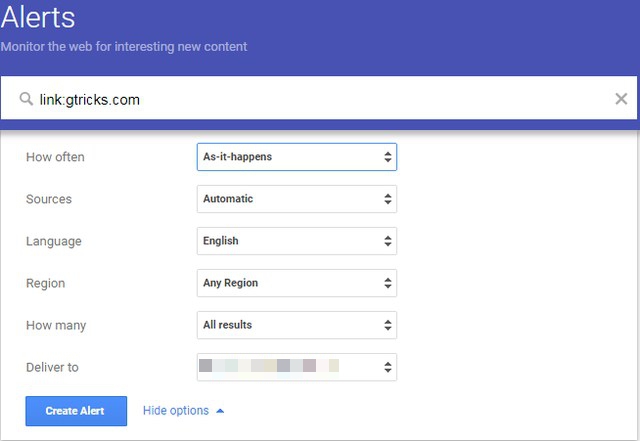Click the magnifying glass search icon
The height and width of the screenshot is (441, 640).
pyautogui.click(x=26, y=99)
